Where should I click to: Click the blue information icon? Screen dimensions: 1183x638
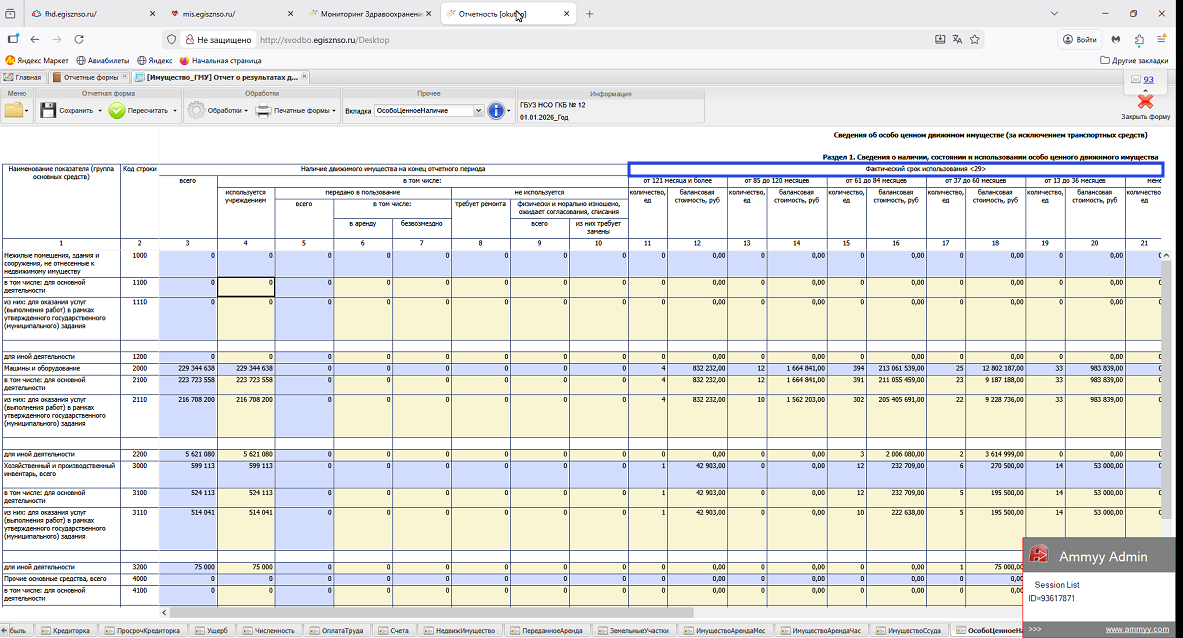(497, 111)
